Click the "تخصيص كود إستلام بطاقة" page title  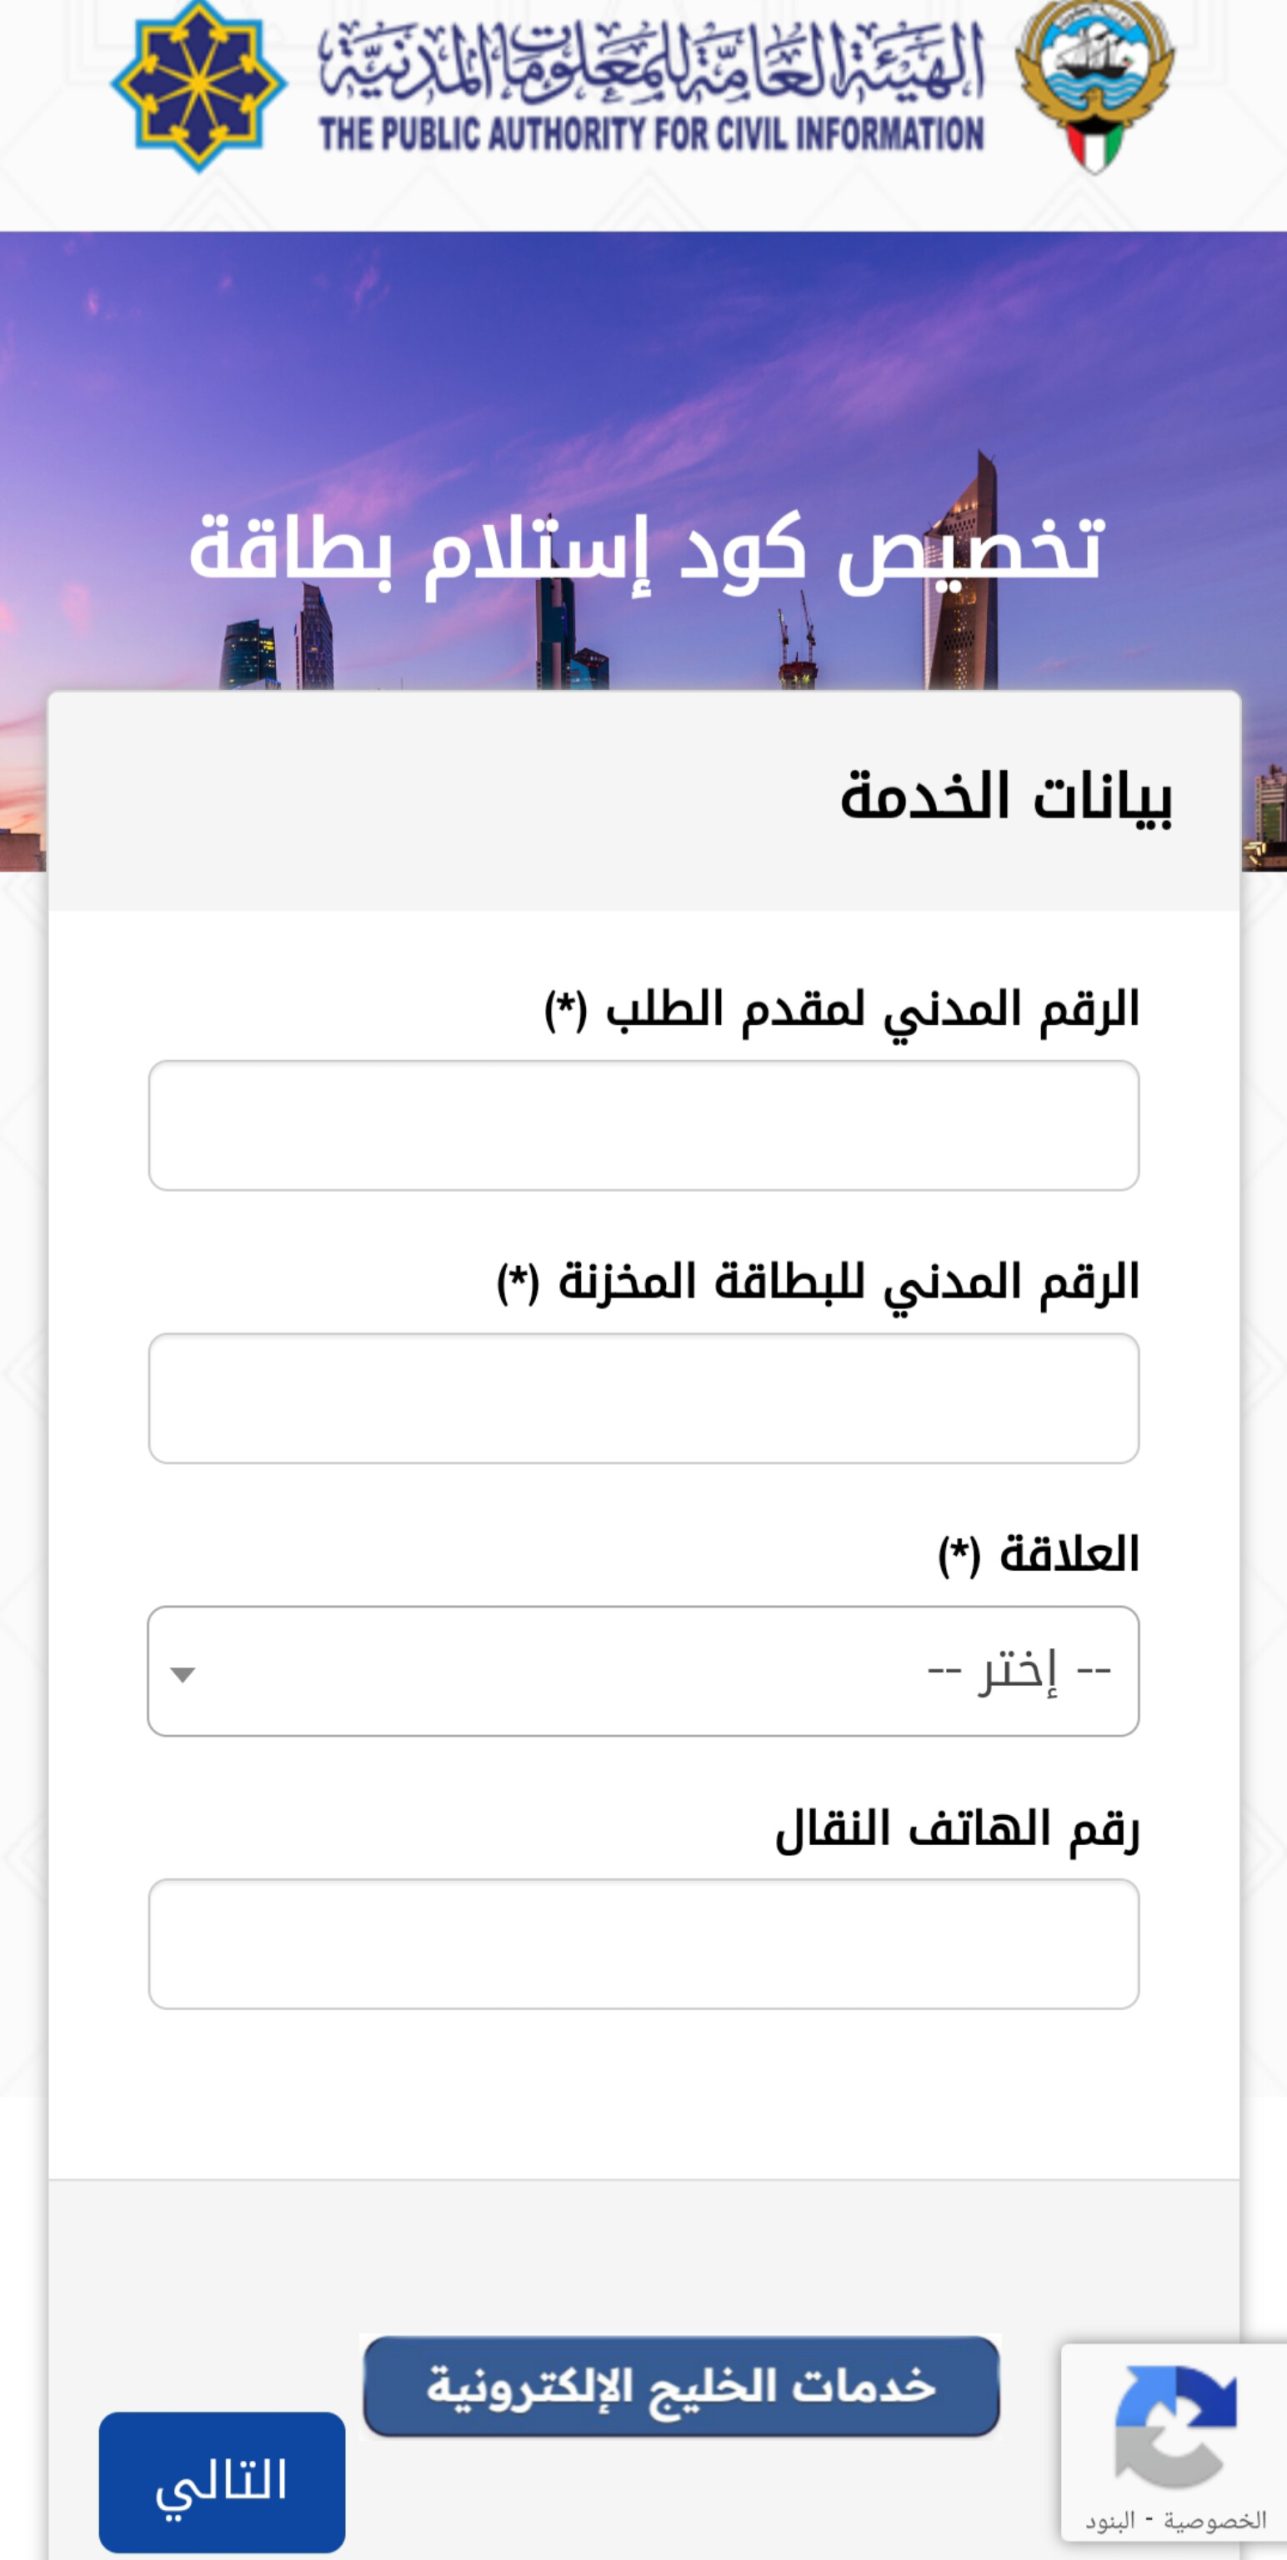pos(646,550)
